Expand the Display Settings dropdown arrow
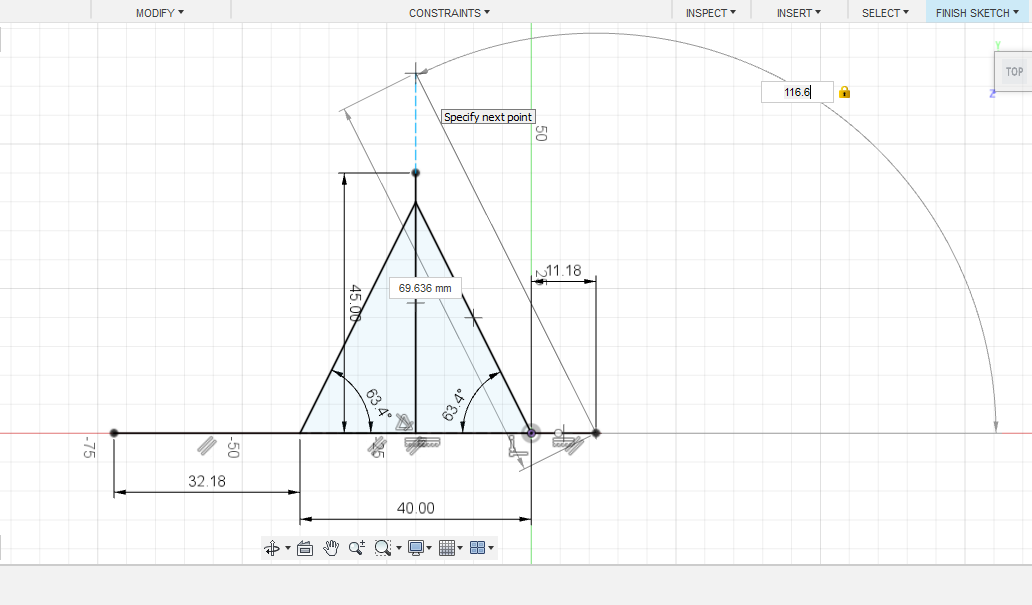The width and height of the screenshot is (1032, 605). pos(429,548)
